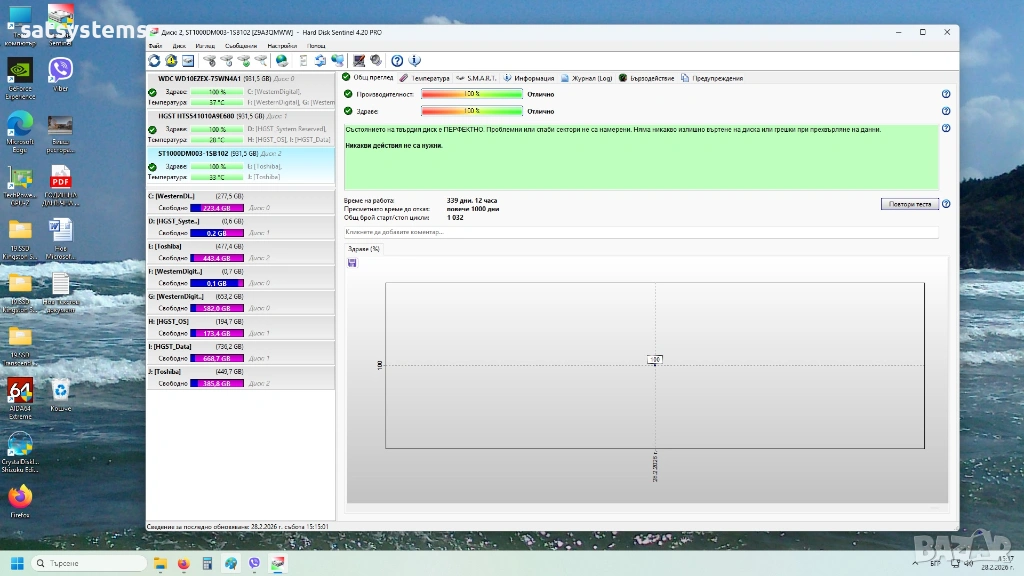
Task: Click the add comment input field
Action: click(x=640, y=232)
